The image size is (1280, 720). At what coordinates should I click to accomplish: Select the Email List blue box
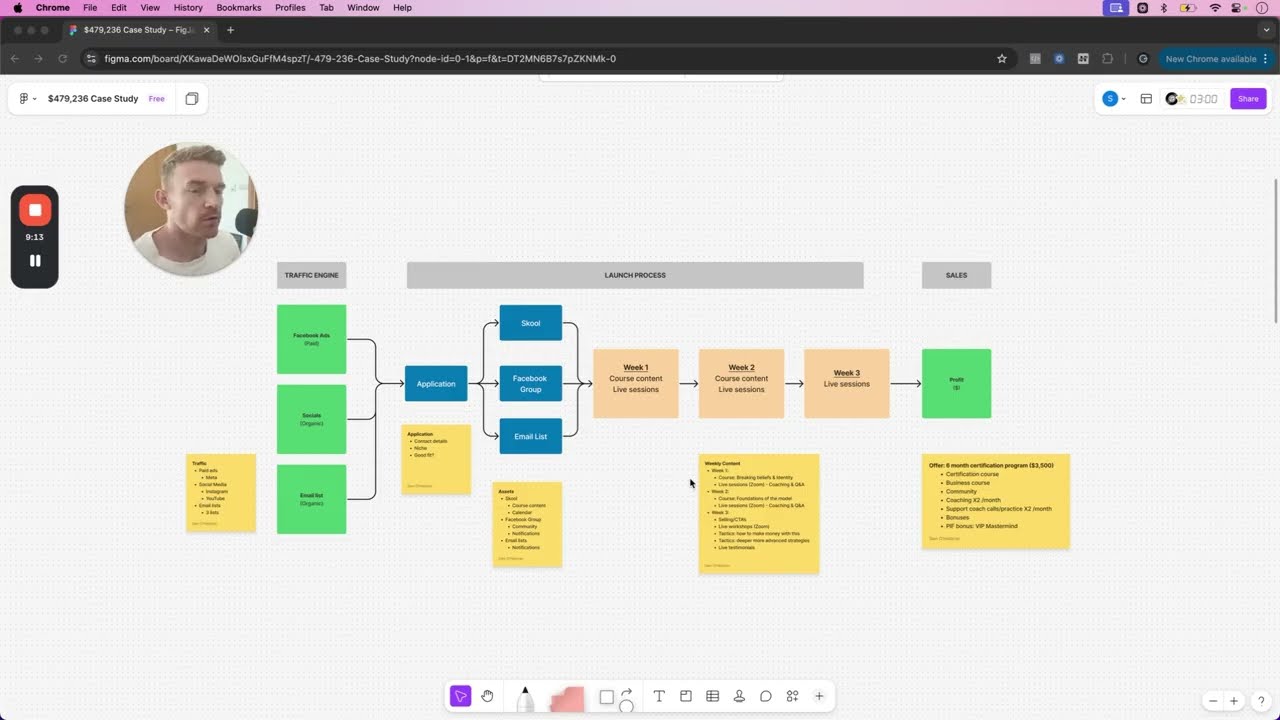(531, 436)
